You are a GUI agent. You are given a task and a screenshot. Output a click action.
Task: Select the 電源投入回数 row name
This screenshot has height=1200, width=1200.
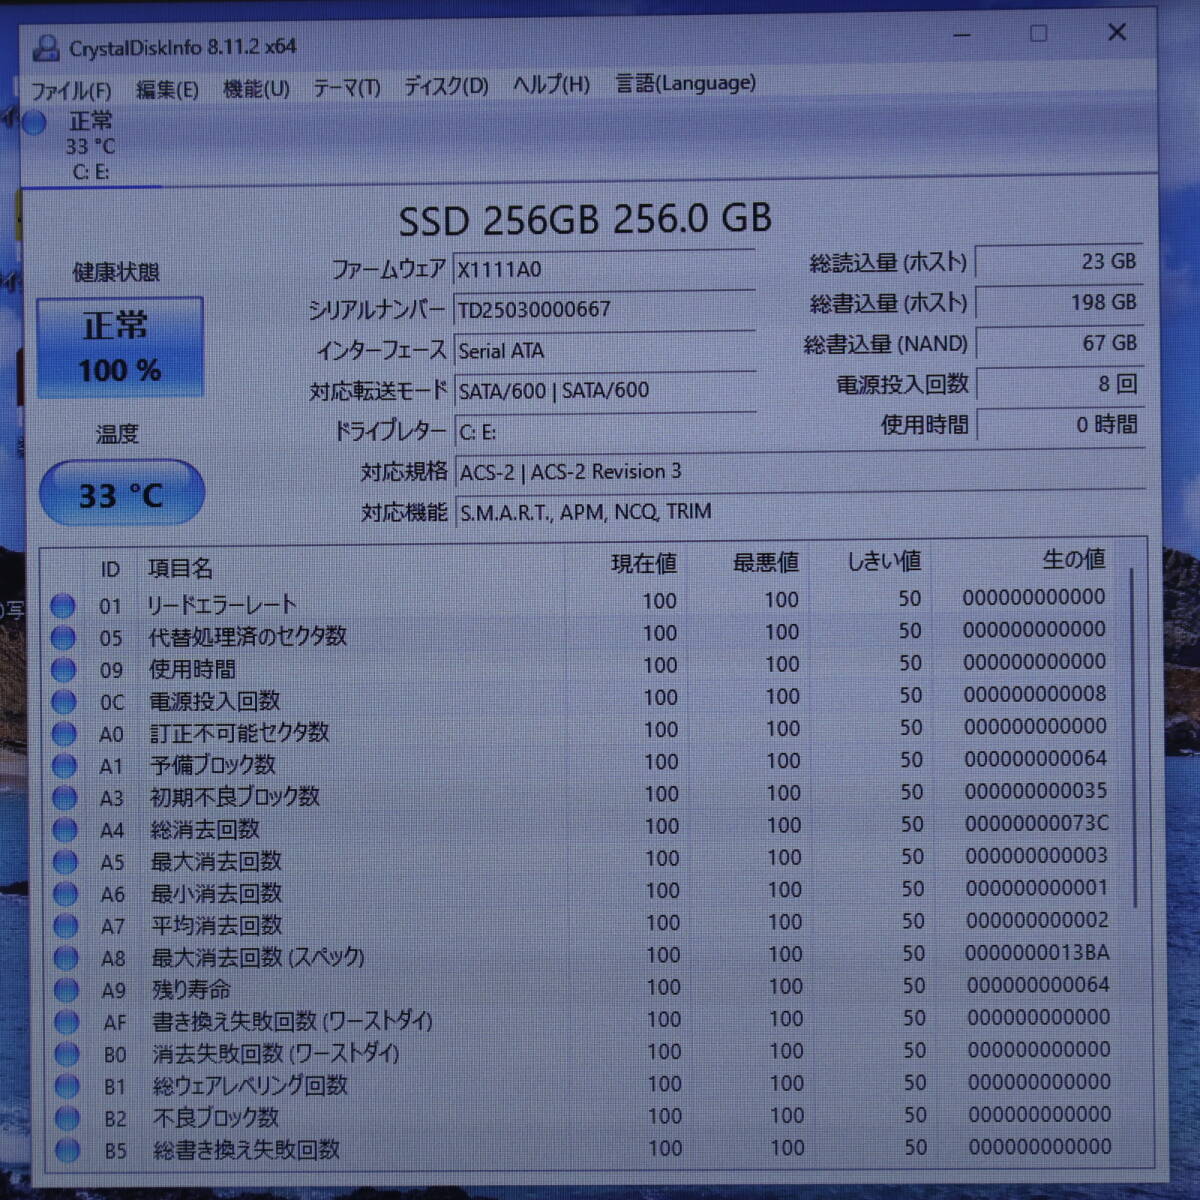pyautogui.click(x=215, y=700)
